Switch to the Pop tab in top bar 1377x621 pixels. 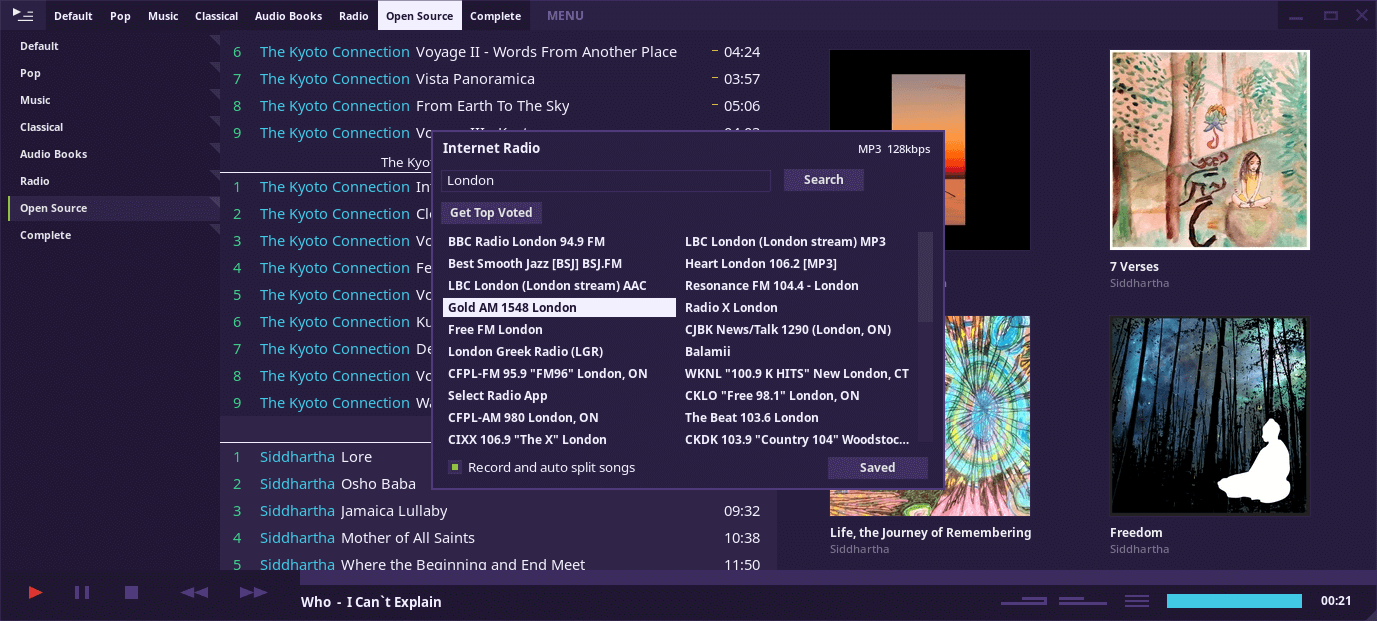120,16
